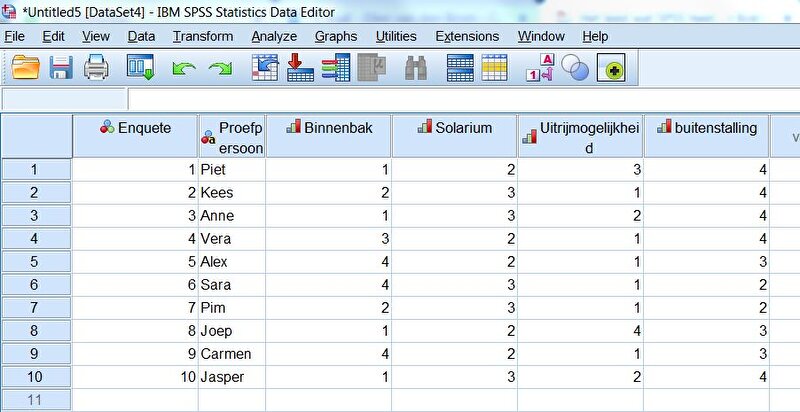Click the Insert variable toolbar icon
Viewport: 800px width, 412px height.
pyautogui.click(x=495, y=68)
